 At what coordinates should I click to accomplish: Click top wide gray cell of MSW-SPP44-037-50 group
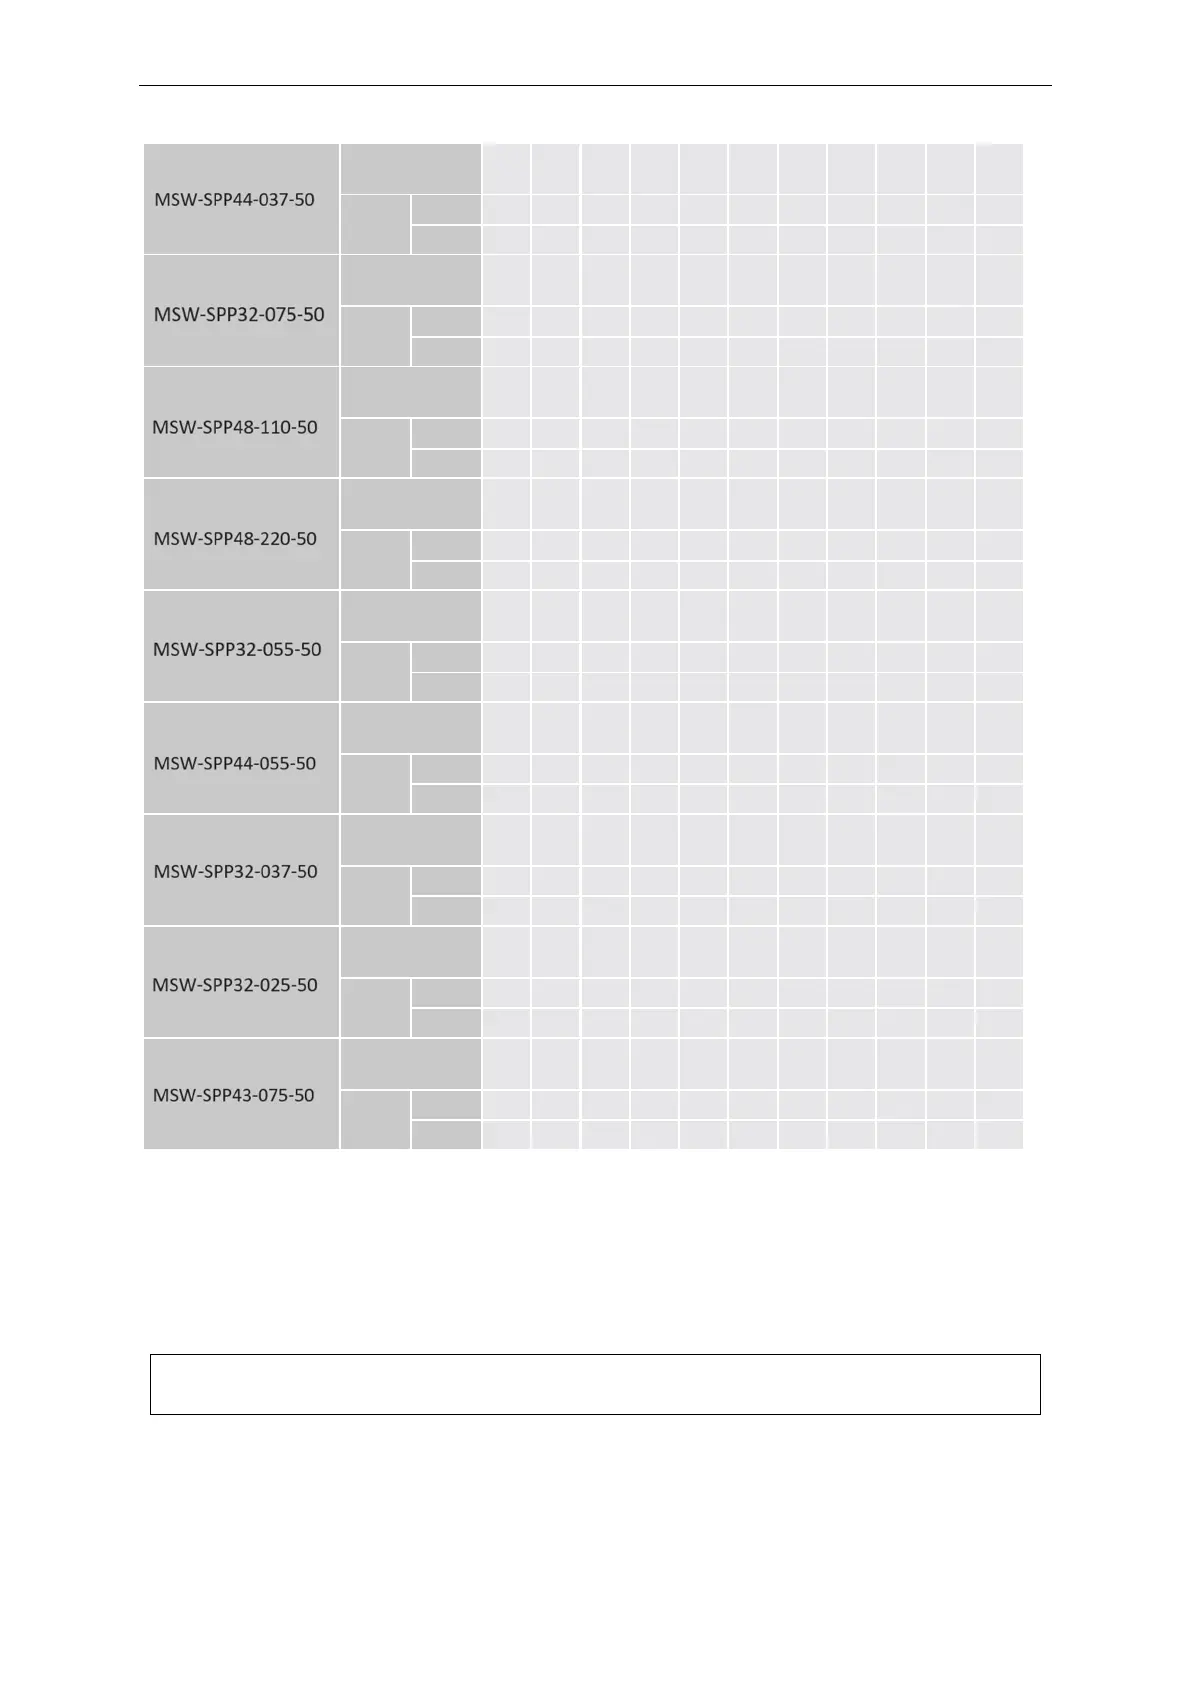coord(410,168)
